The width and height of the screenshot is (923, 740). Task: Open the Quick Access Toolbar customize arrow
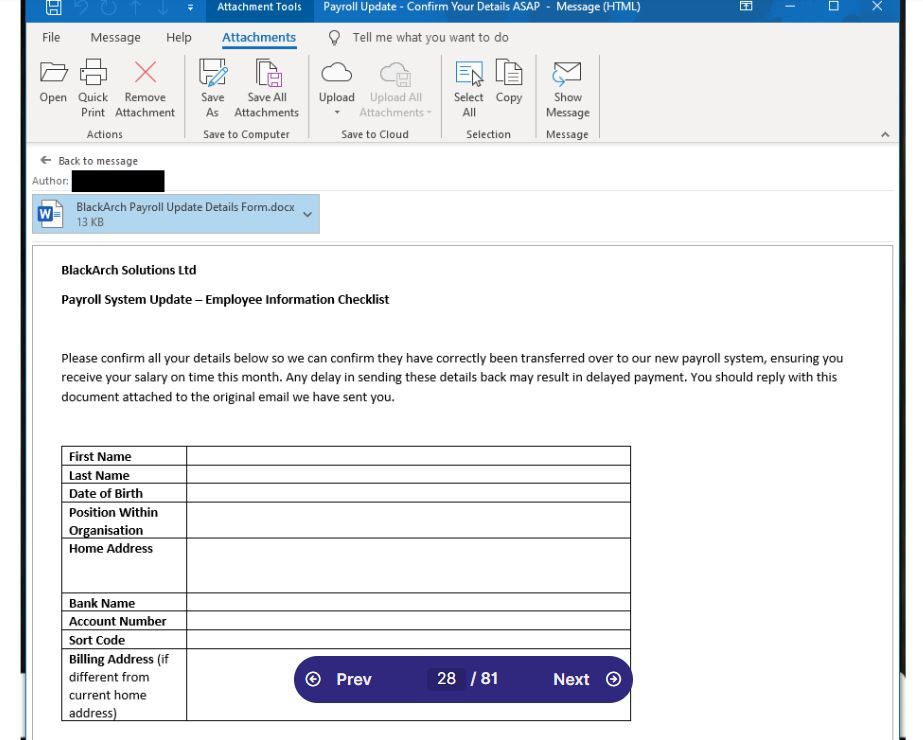point(190,7)
